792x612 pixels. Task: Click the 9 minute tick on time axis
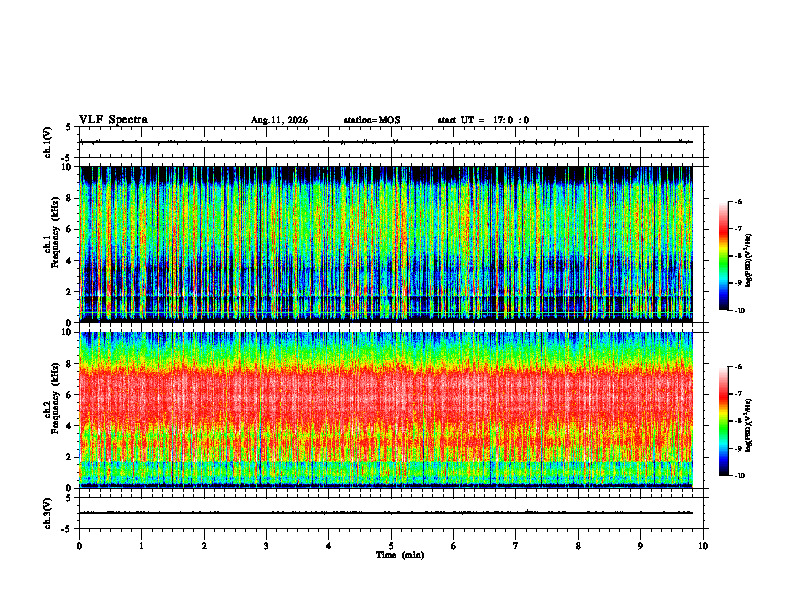(x=640, y=546)
